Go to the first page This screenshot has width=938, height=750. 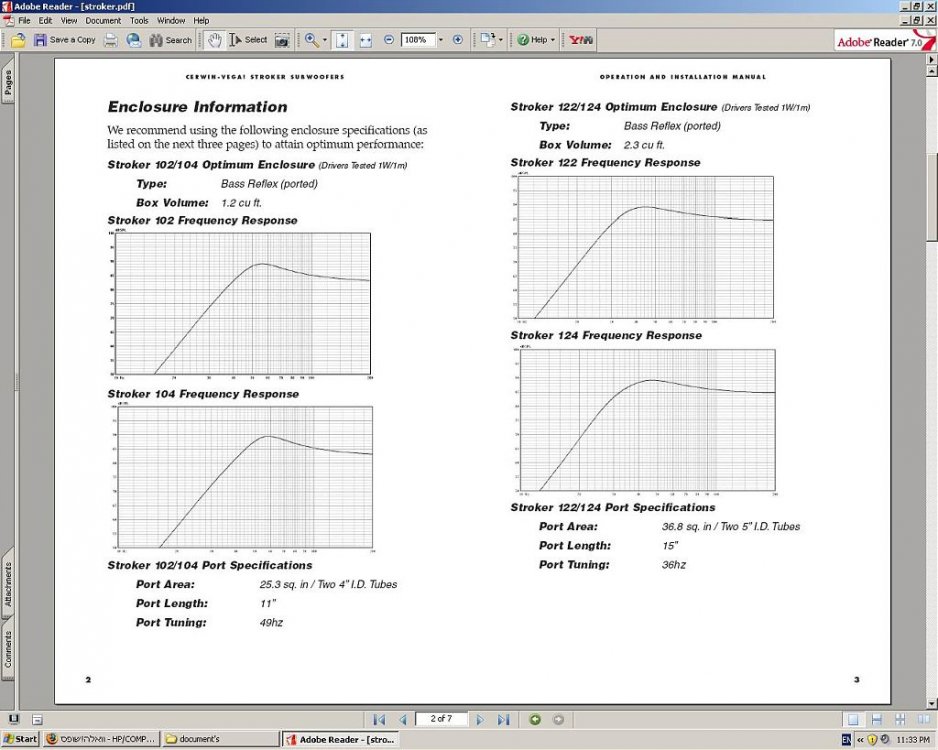[x=379, y=719]
